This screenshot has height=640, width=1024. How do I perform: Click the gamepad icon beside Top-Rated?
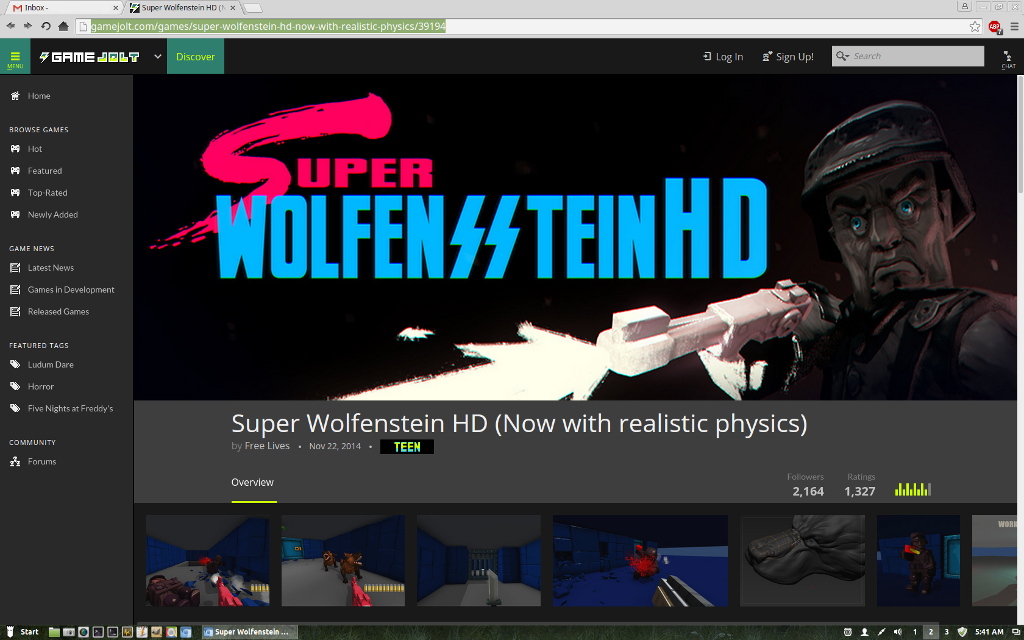click(15, 193)
